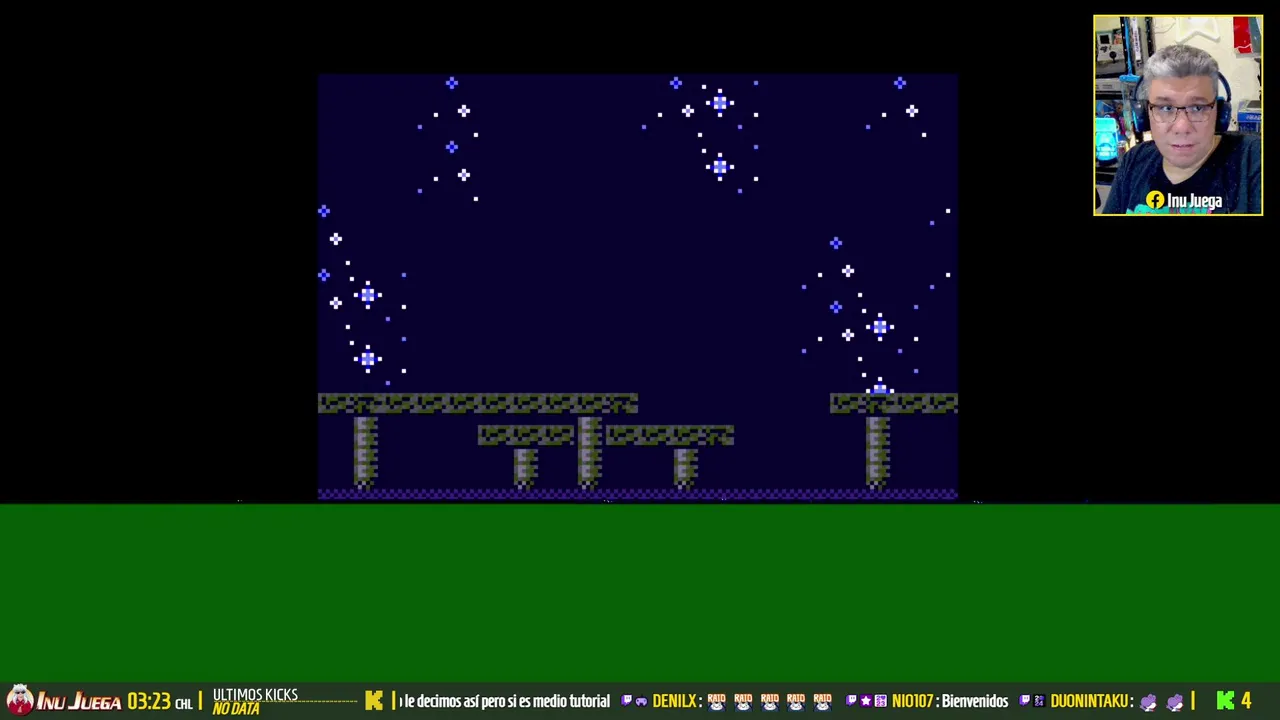
Task: Click the Facebook icon on the webcam overlay
Action: click(1155, 200)
